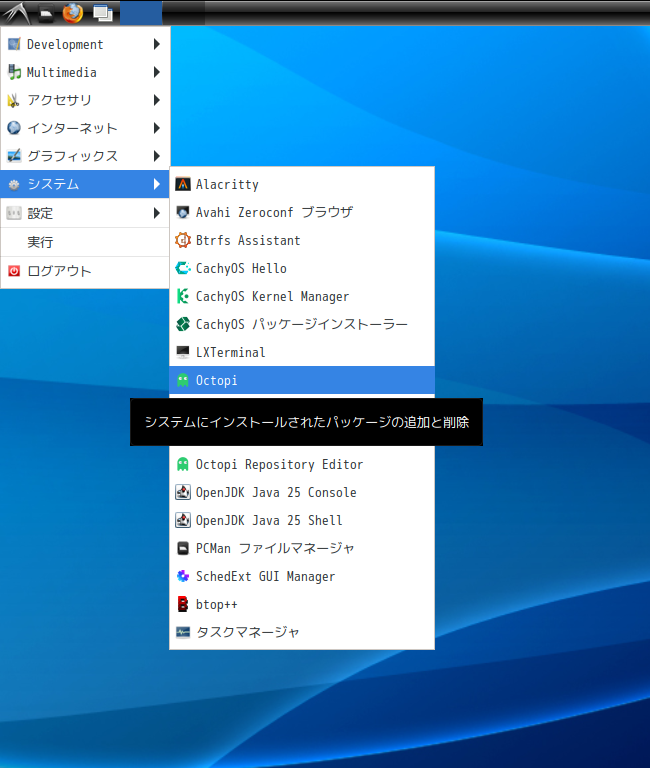Launch btop++ entry

[x=302, y=604]
